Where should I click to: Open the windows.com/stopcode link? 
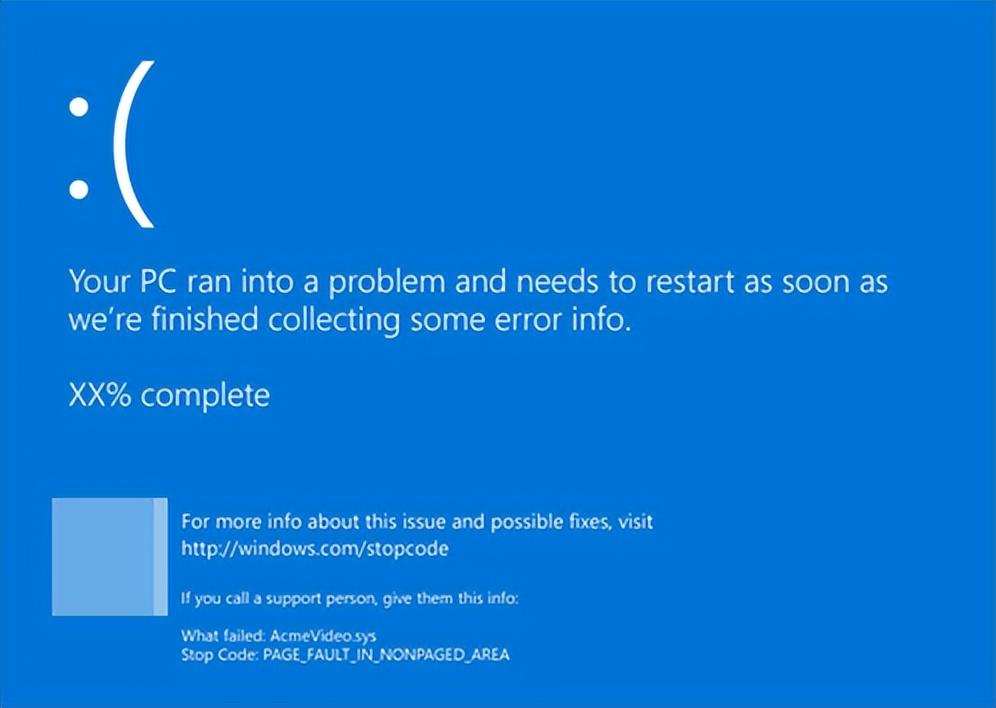pos(314,549)
